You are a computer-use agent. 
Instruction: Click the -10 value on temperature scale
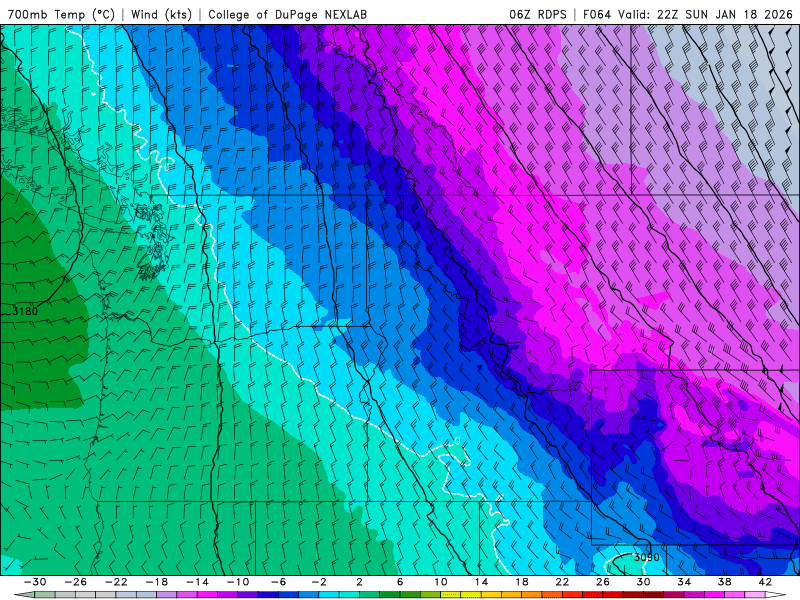(238, 582)
